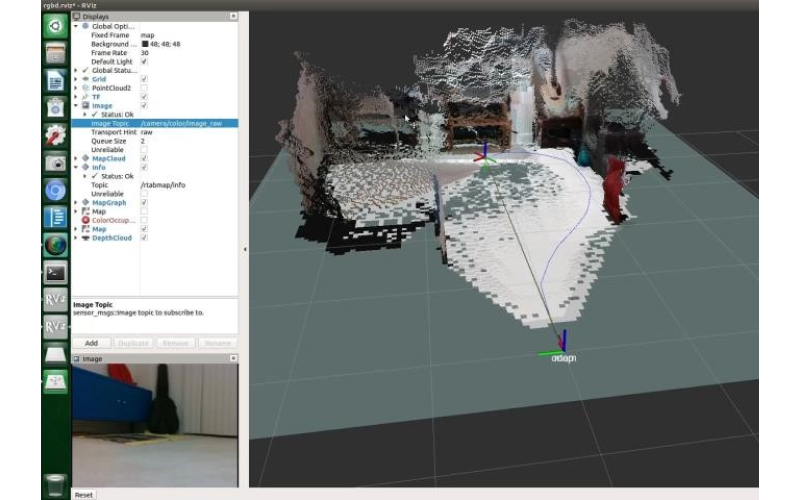
Task: Select the MapGraph display item
Action: point(108,202)
